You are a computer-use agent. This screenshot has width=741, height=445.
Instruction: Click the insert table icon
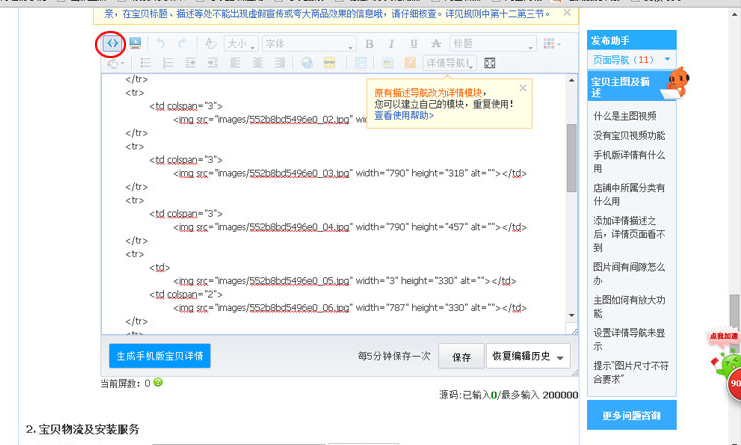point(361,63)
